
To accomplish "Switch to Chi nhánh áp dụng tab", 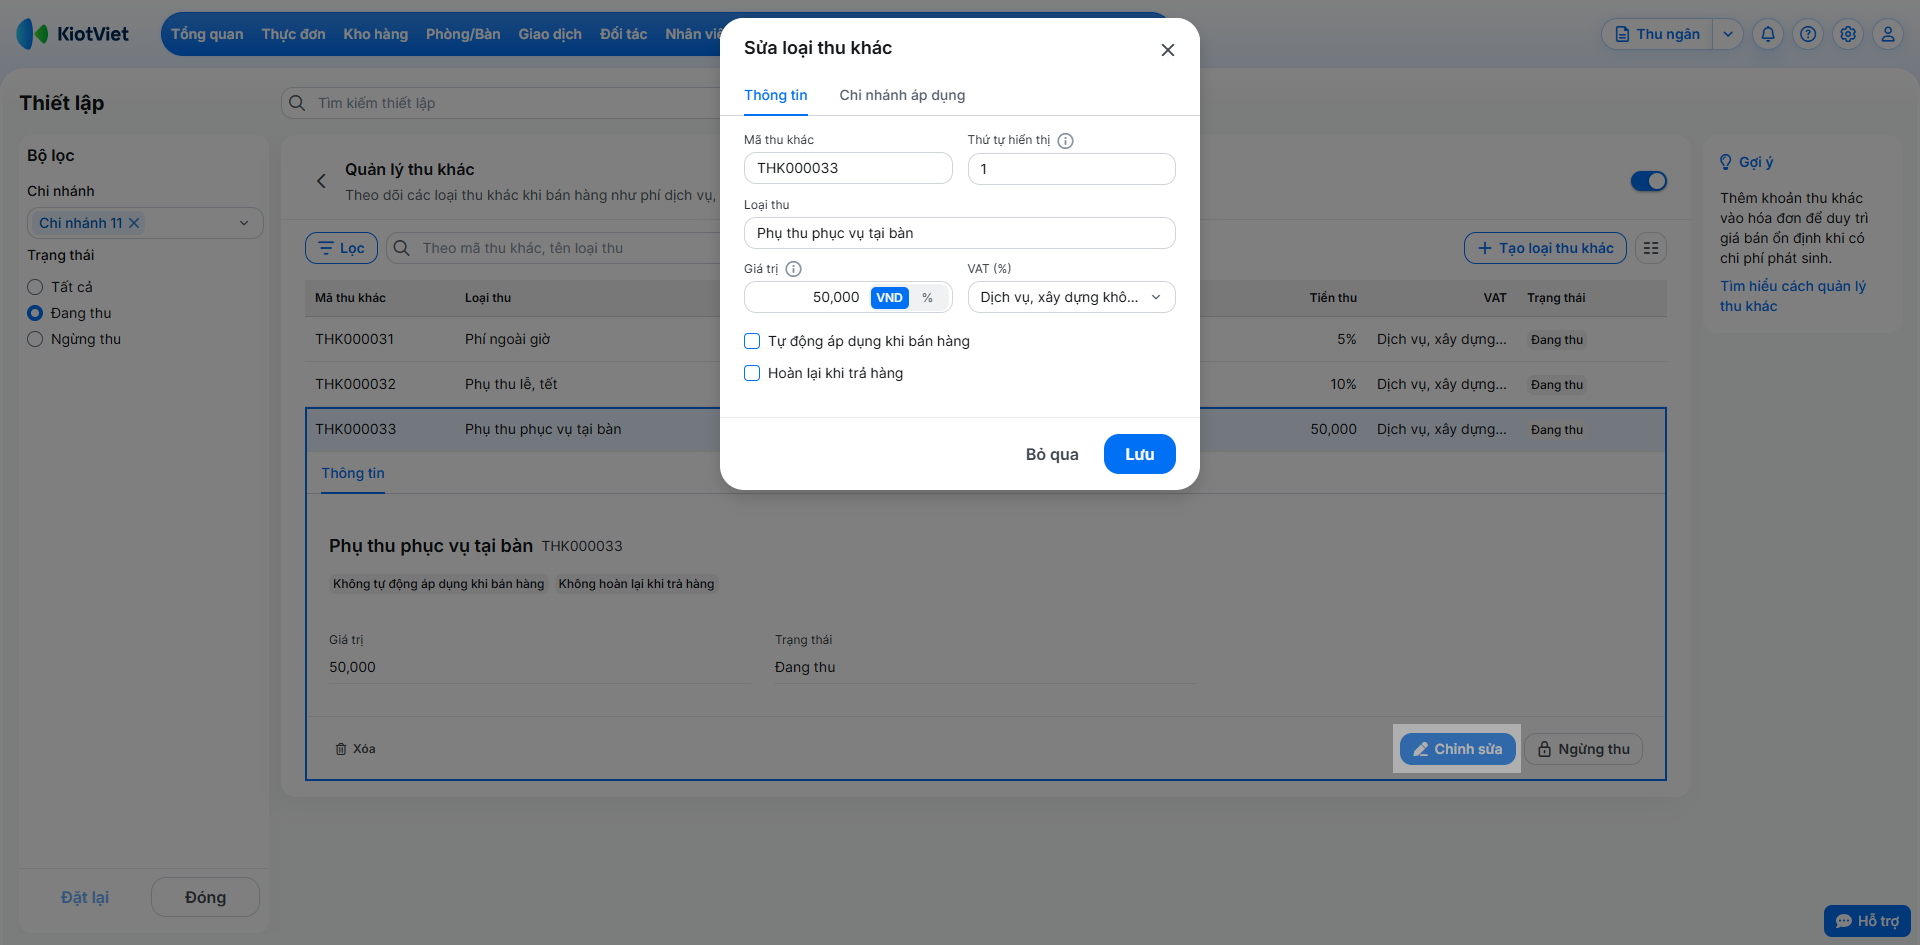I will click(902, 95).
